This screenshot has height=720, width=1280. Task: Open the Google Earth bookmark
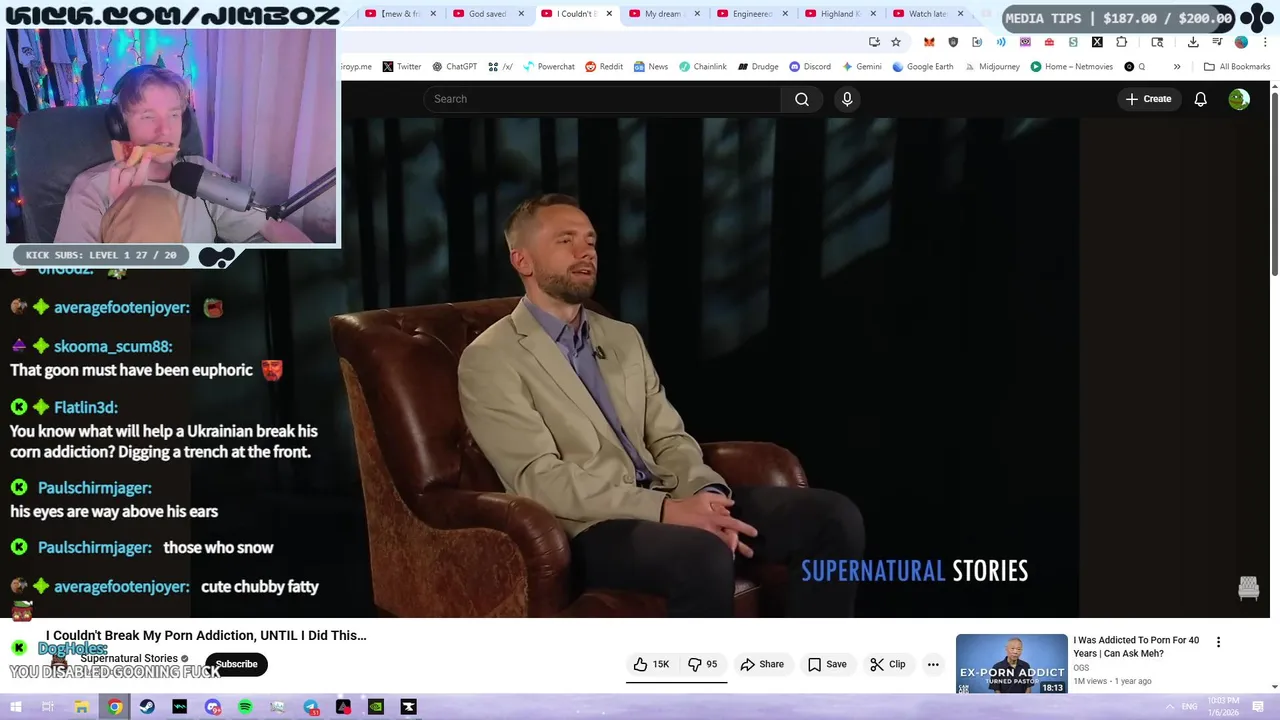pyautogui.click(x=923, y=67)
